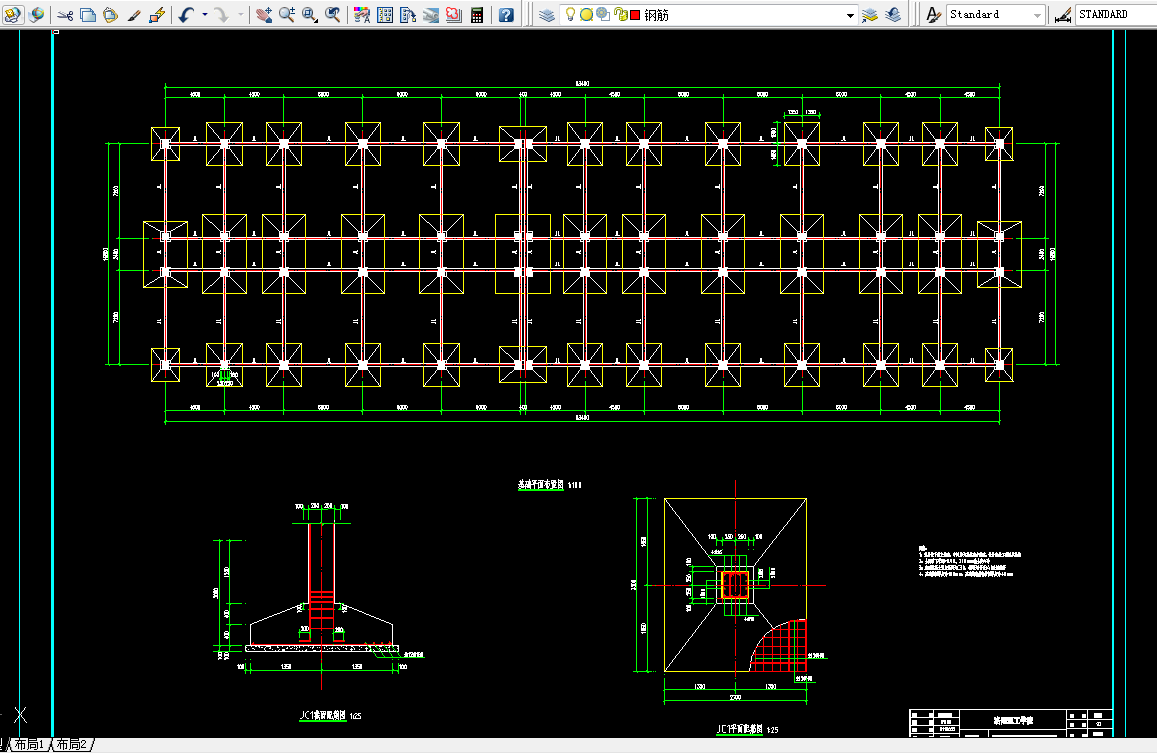Open the Properties palette icon
1157x755 pixels.
362,14
